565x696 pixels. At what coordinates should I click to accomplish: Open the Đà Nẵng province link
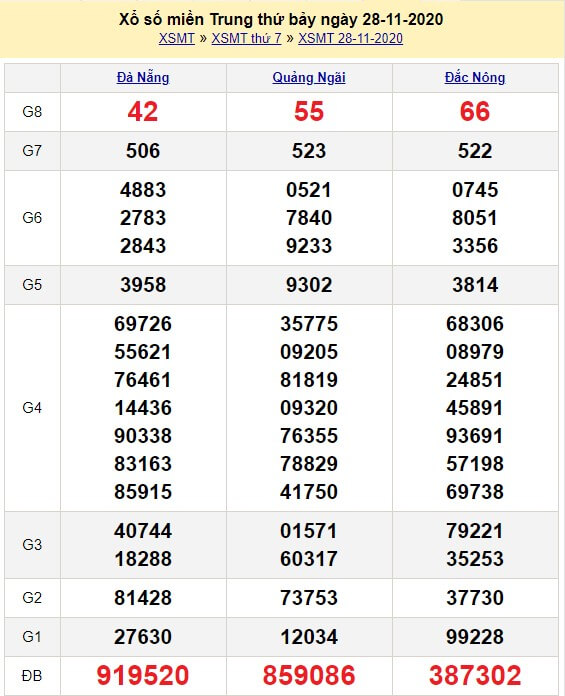coord(143,78)
